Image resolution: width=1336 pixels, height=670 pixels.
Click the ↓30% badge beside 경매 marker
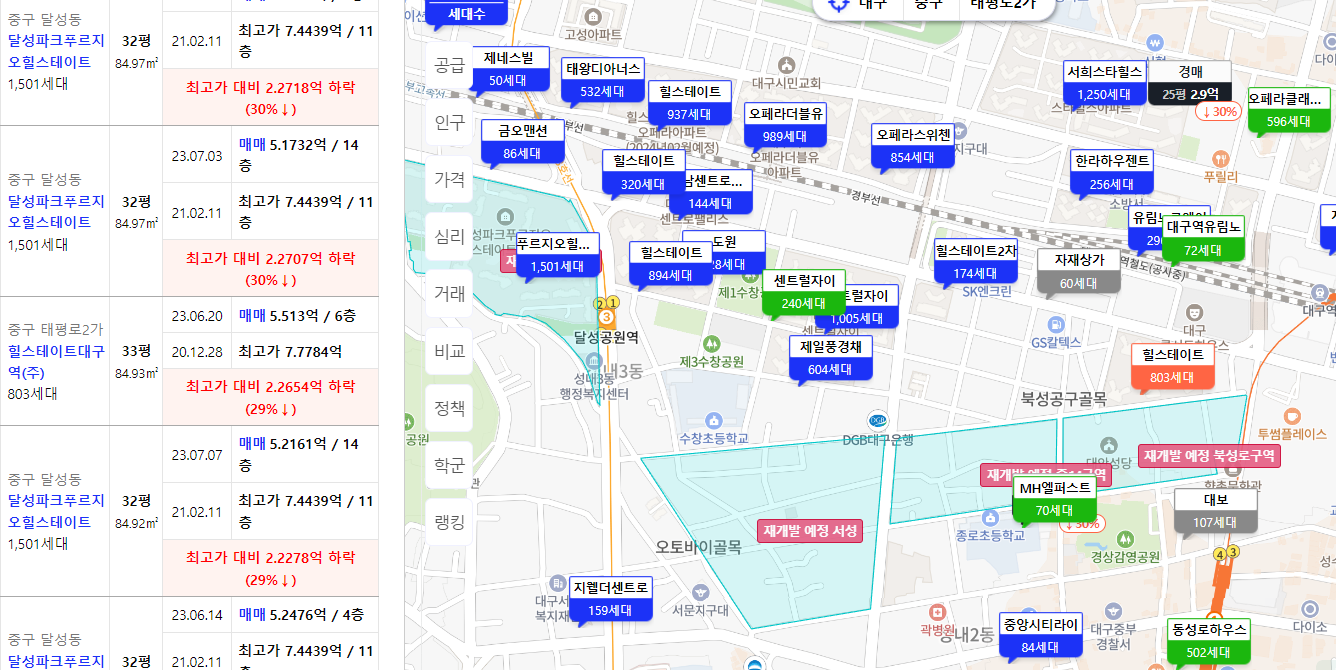tap(1218, 112)
